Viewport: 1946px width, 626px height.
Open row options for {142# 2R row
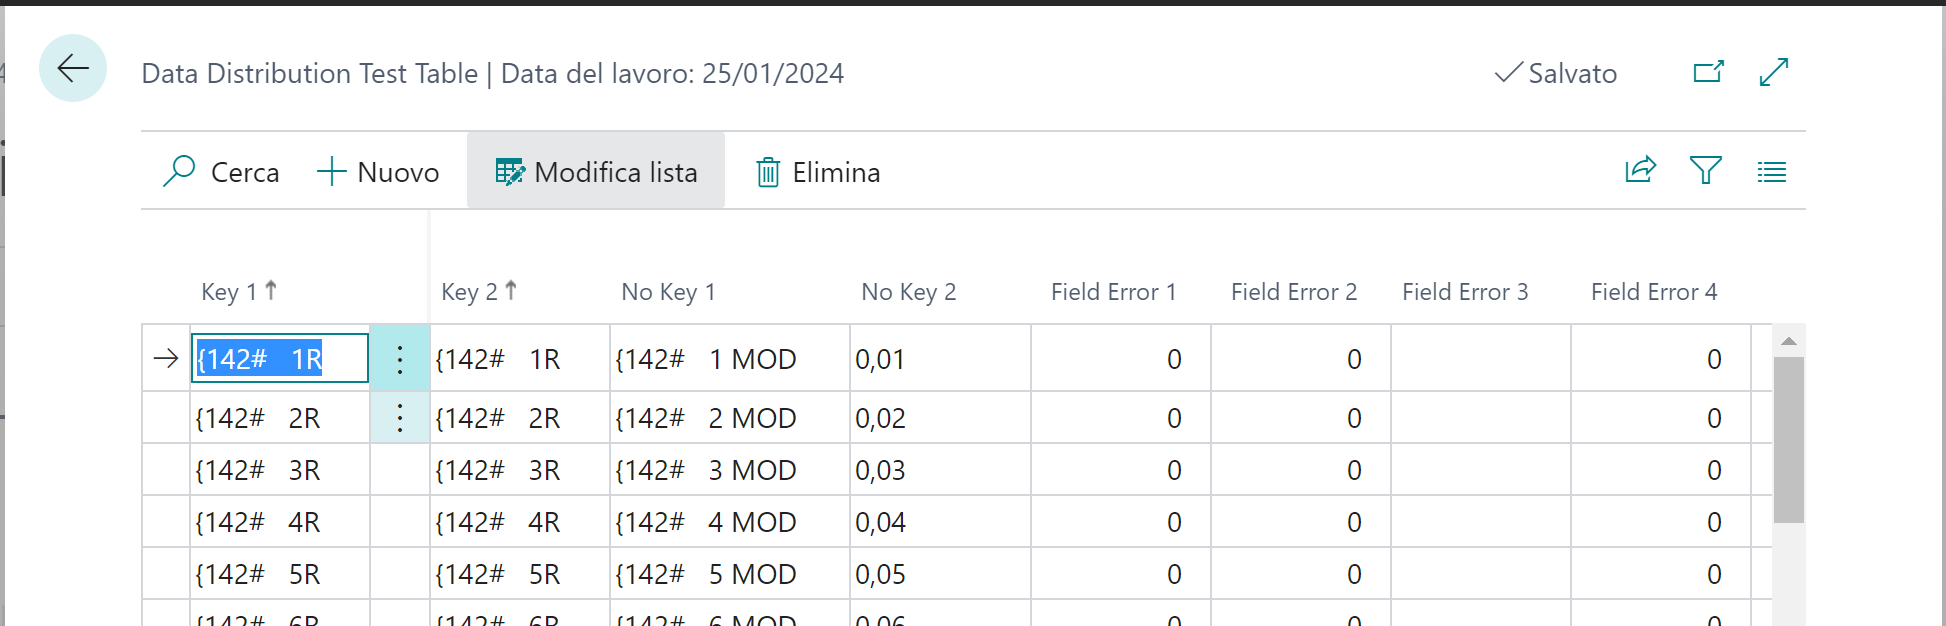[399, 418]
